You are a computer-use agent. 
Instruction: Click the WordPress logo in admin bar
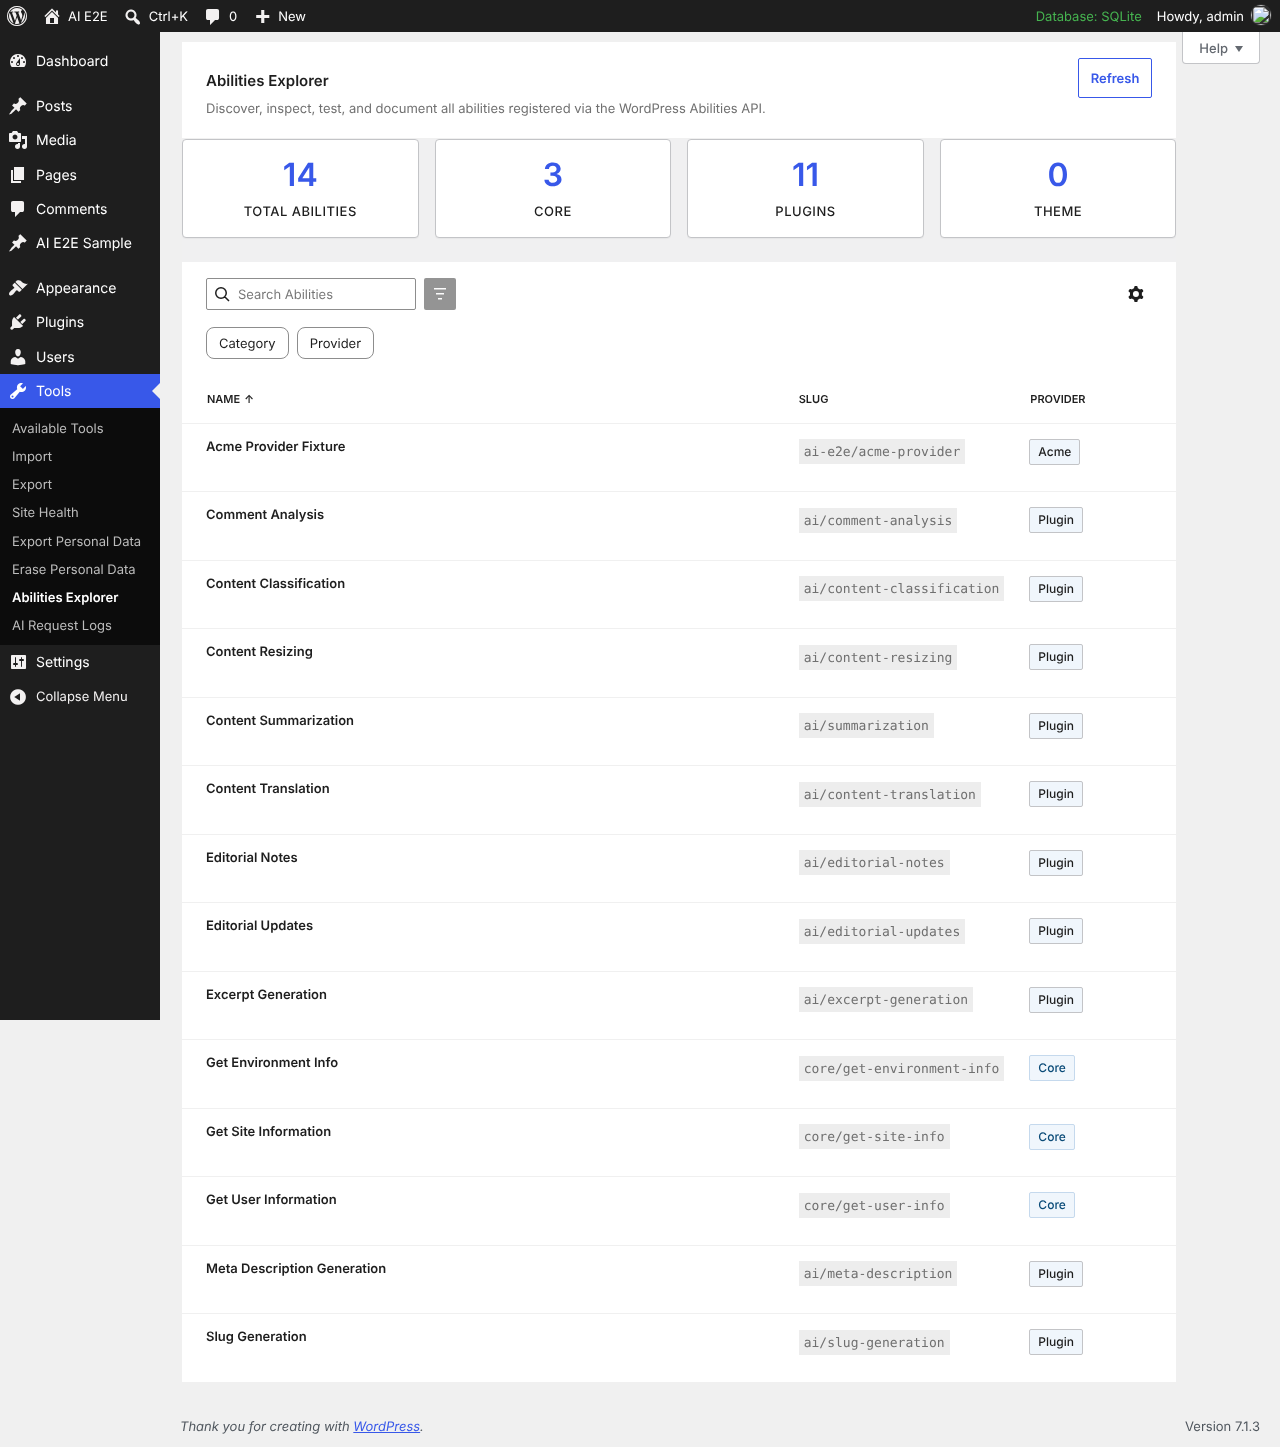pos(17,16)
